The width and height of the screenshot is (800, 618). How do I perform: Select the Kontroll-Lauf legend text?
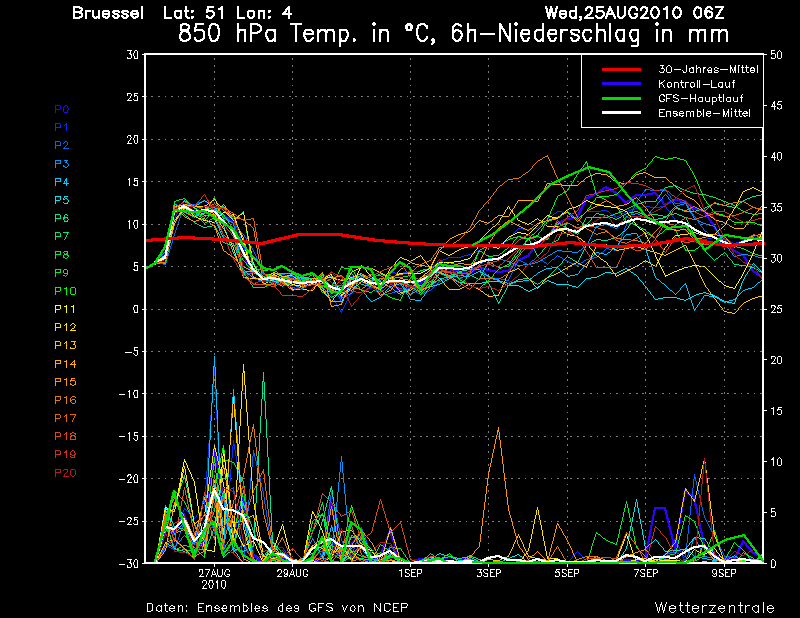[696, 84]
